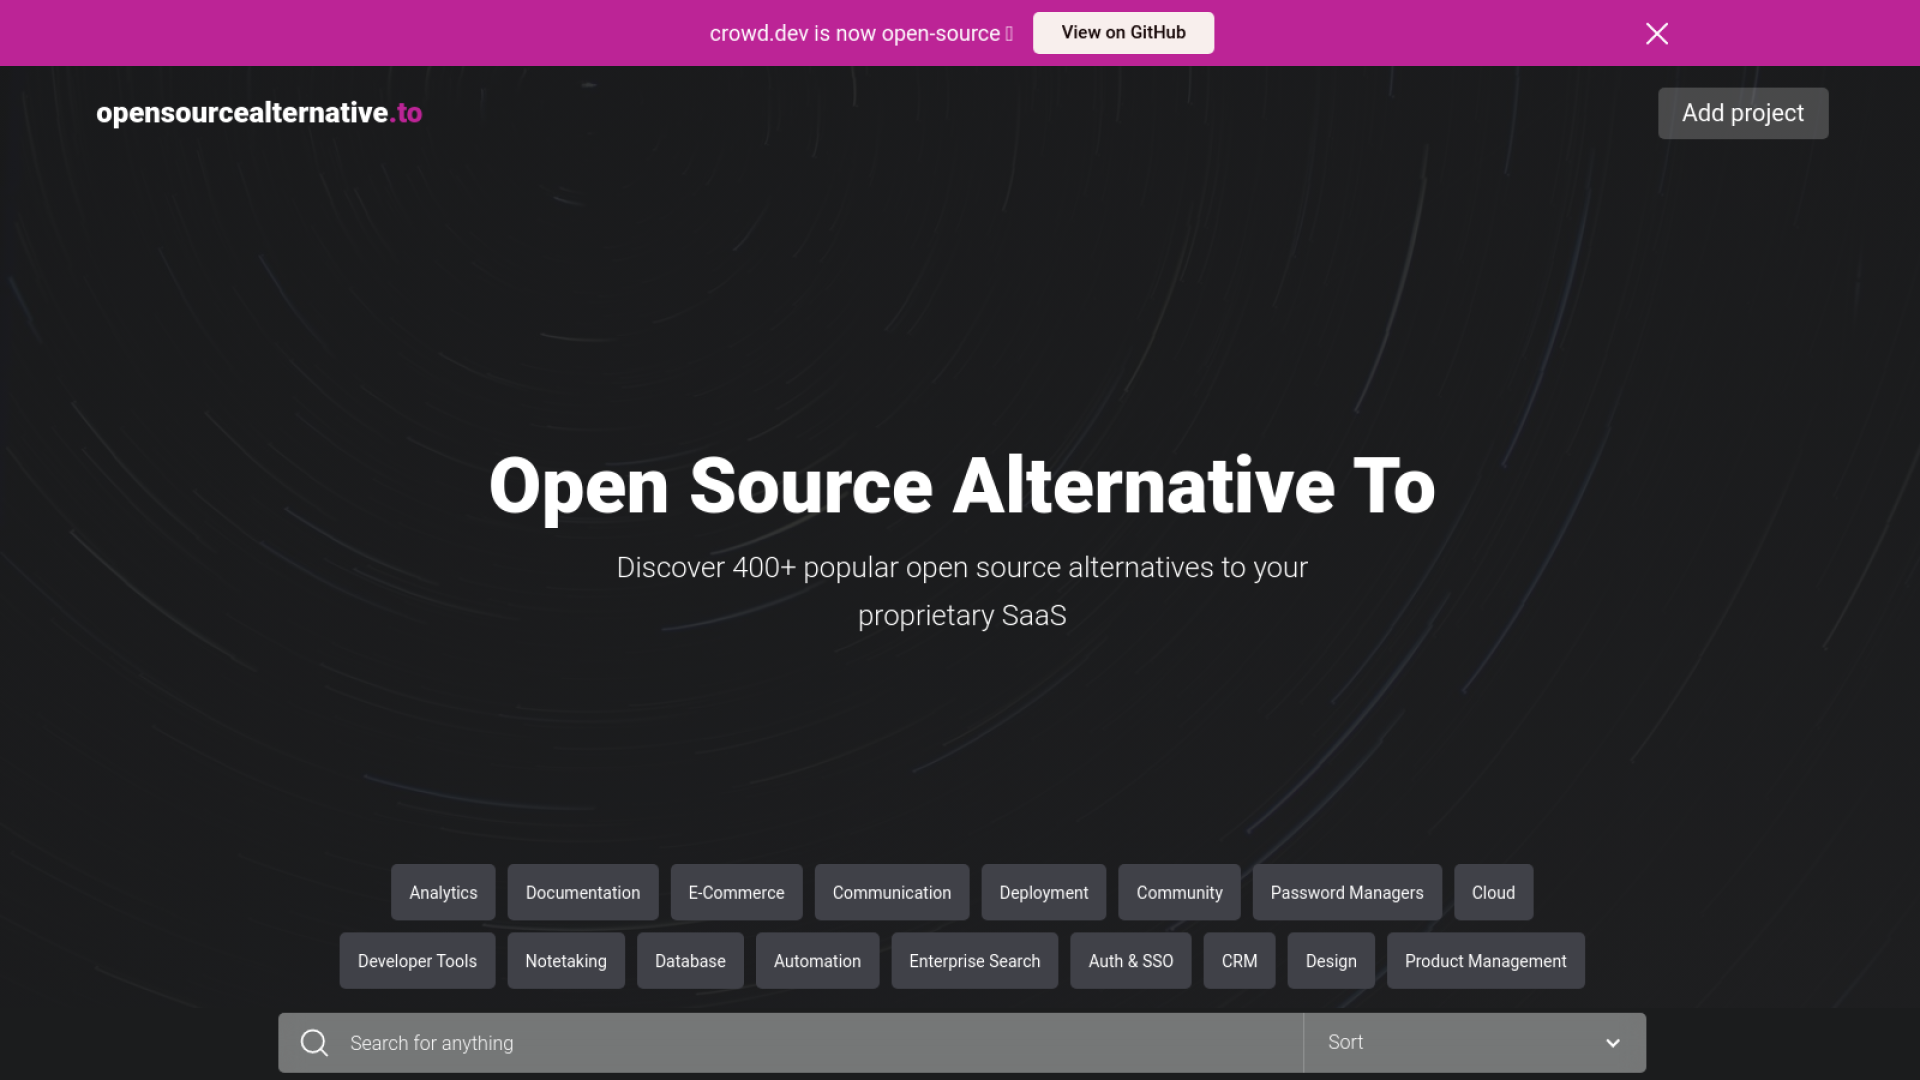Screen dimensions: 1920x1080
Task: Filter by Auth & SSO category
Action: pos(1130,961)
